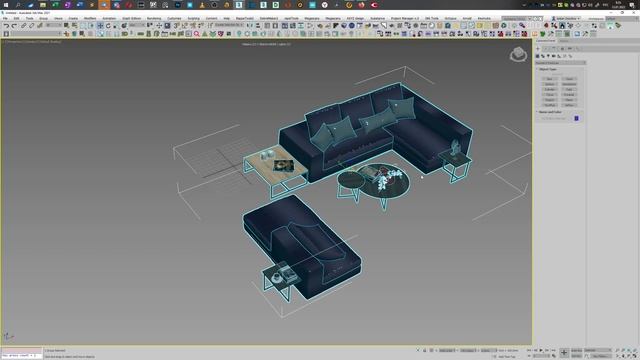This screenshot has height=360, width=640.
Task: Click the Cone primitive button
Action: (569, 79)
